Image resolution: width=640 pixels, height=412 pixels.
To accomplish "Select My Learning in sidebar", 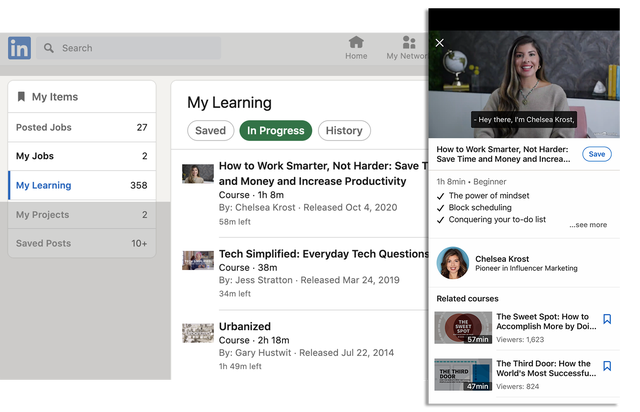I will click(82, 185).
